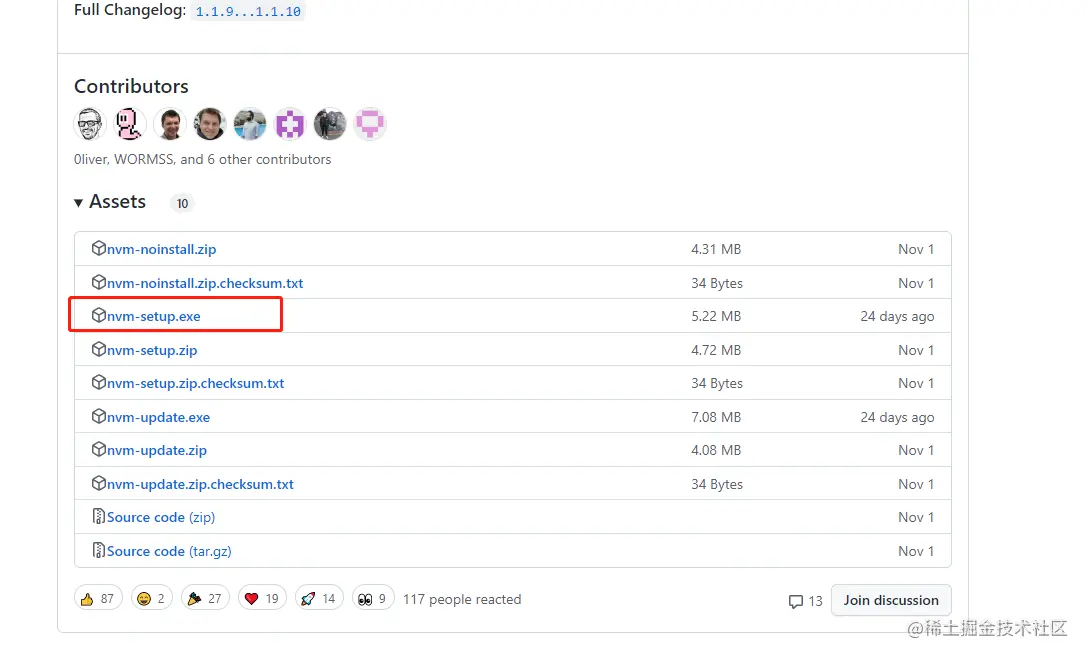Download nvm-update.zip.checksum.txt
The image size is (1087, 658).
[x=200, y=485]
